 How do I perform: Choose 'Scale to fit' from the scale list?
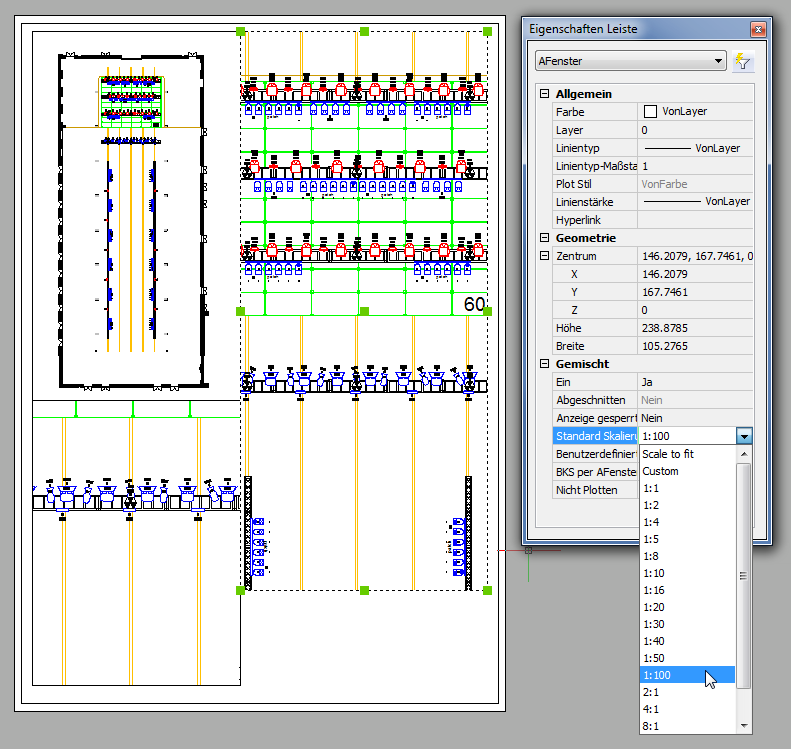click(668, 454)
